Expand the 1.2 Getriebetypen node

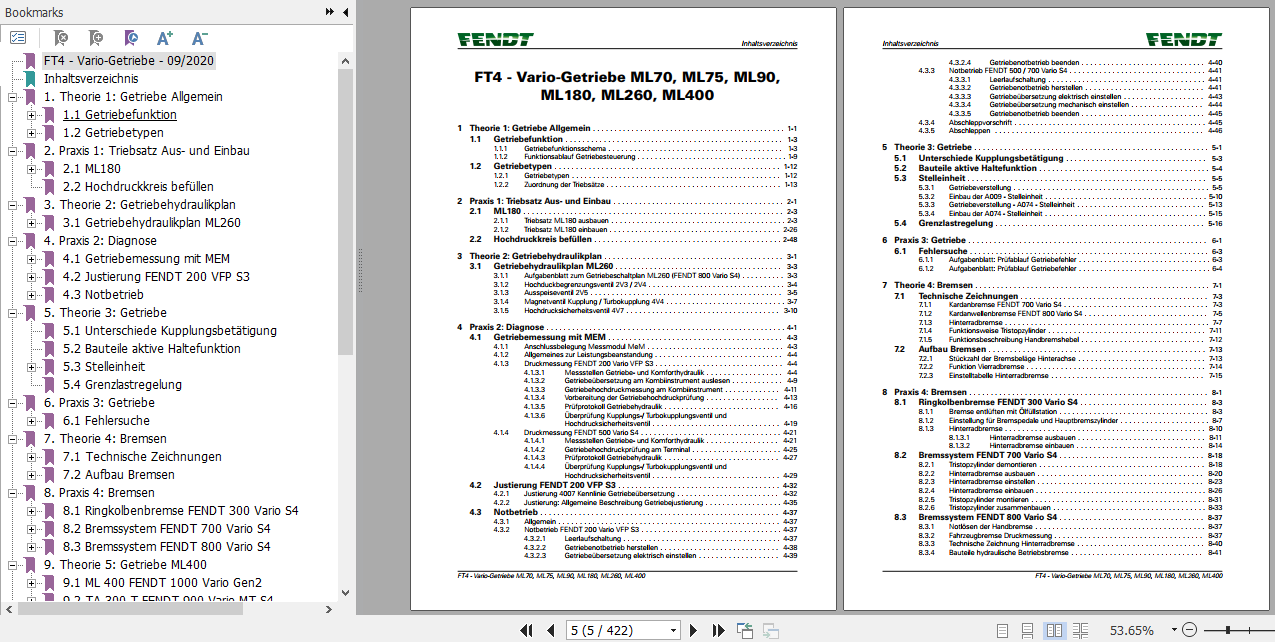31,133
